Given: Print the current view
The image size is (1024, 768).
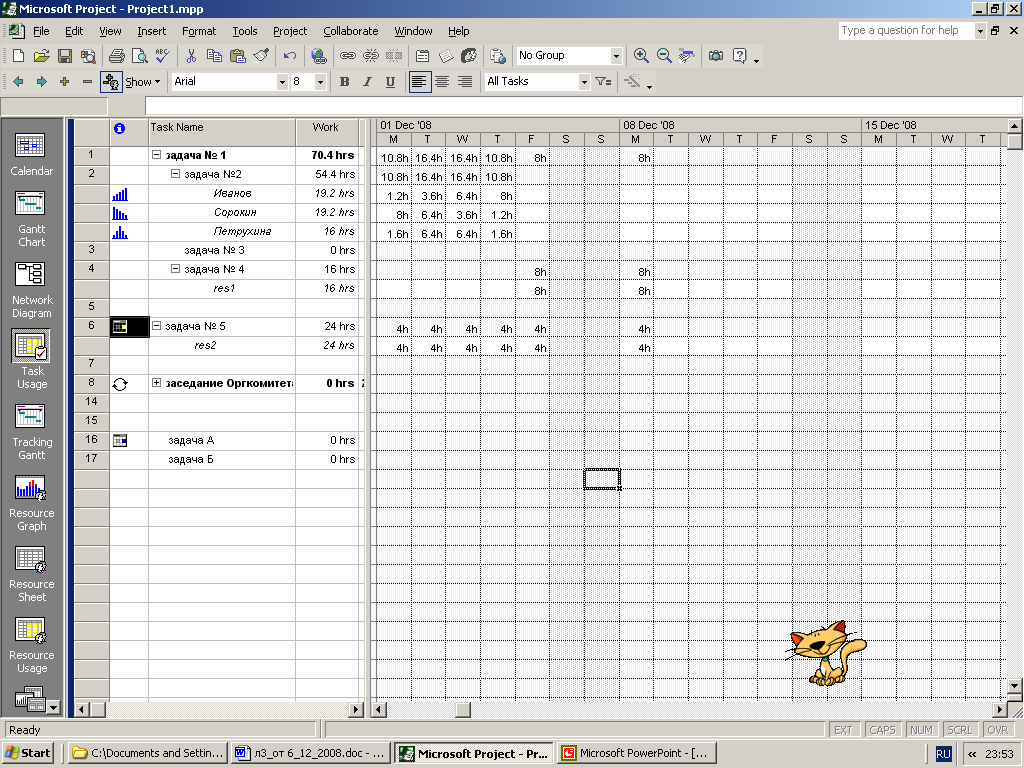Looking at the screenshot, I should [116, 56].
